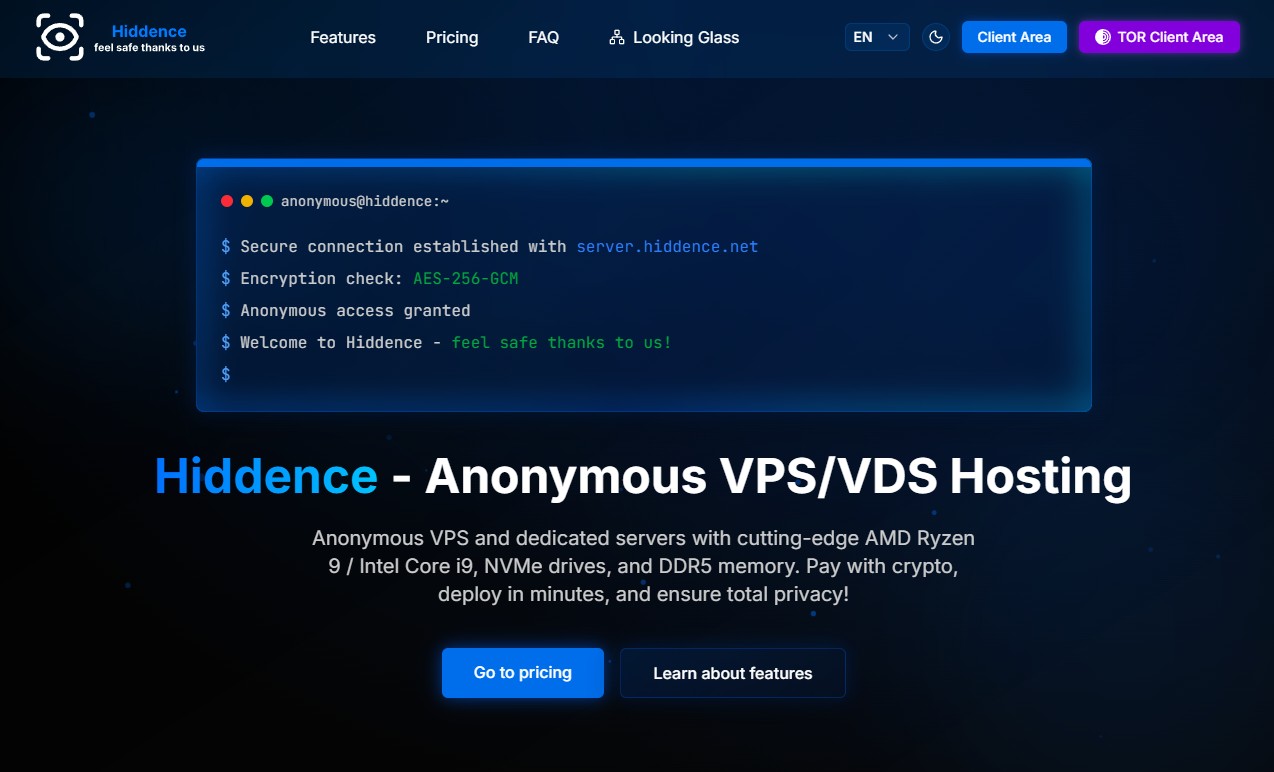
Task: Click the Anonymous VPS/VDS Hosting heading
Action: tap(778, 476)
